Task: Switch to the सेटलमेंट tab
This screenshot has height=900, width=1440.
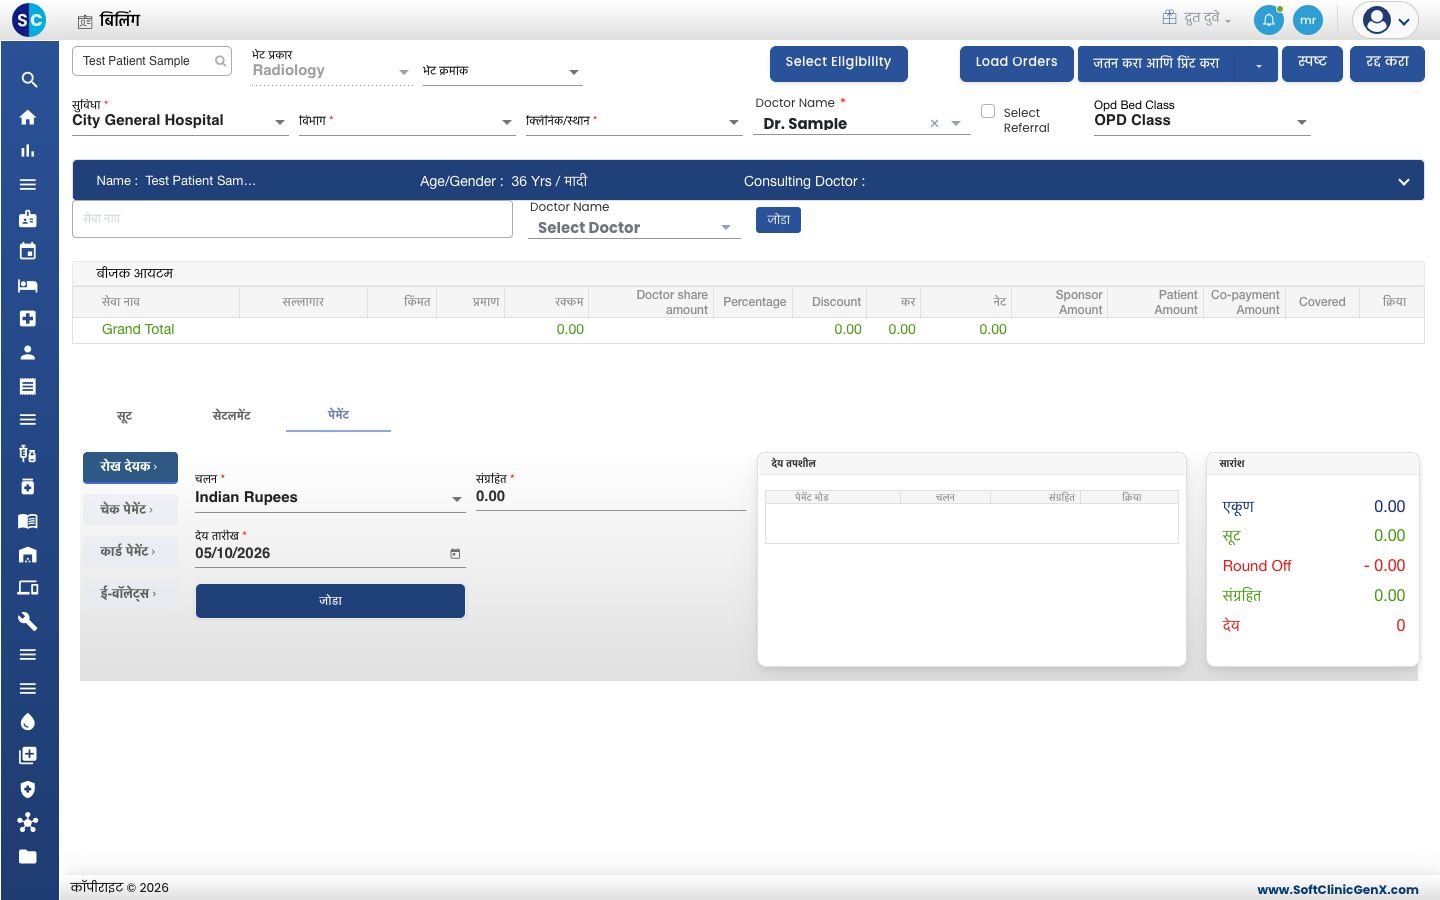Action: coord(231,416)
